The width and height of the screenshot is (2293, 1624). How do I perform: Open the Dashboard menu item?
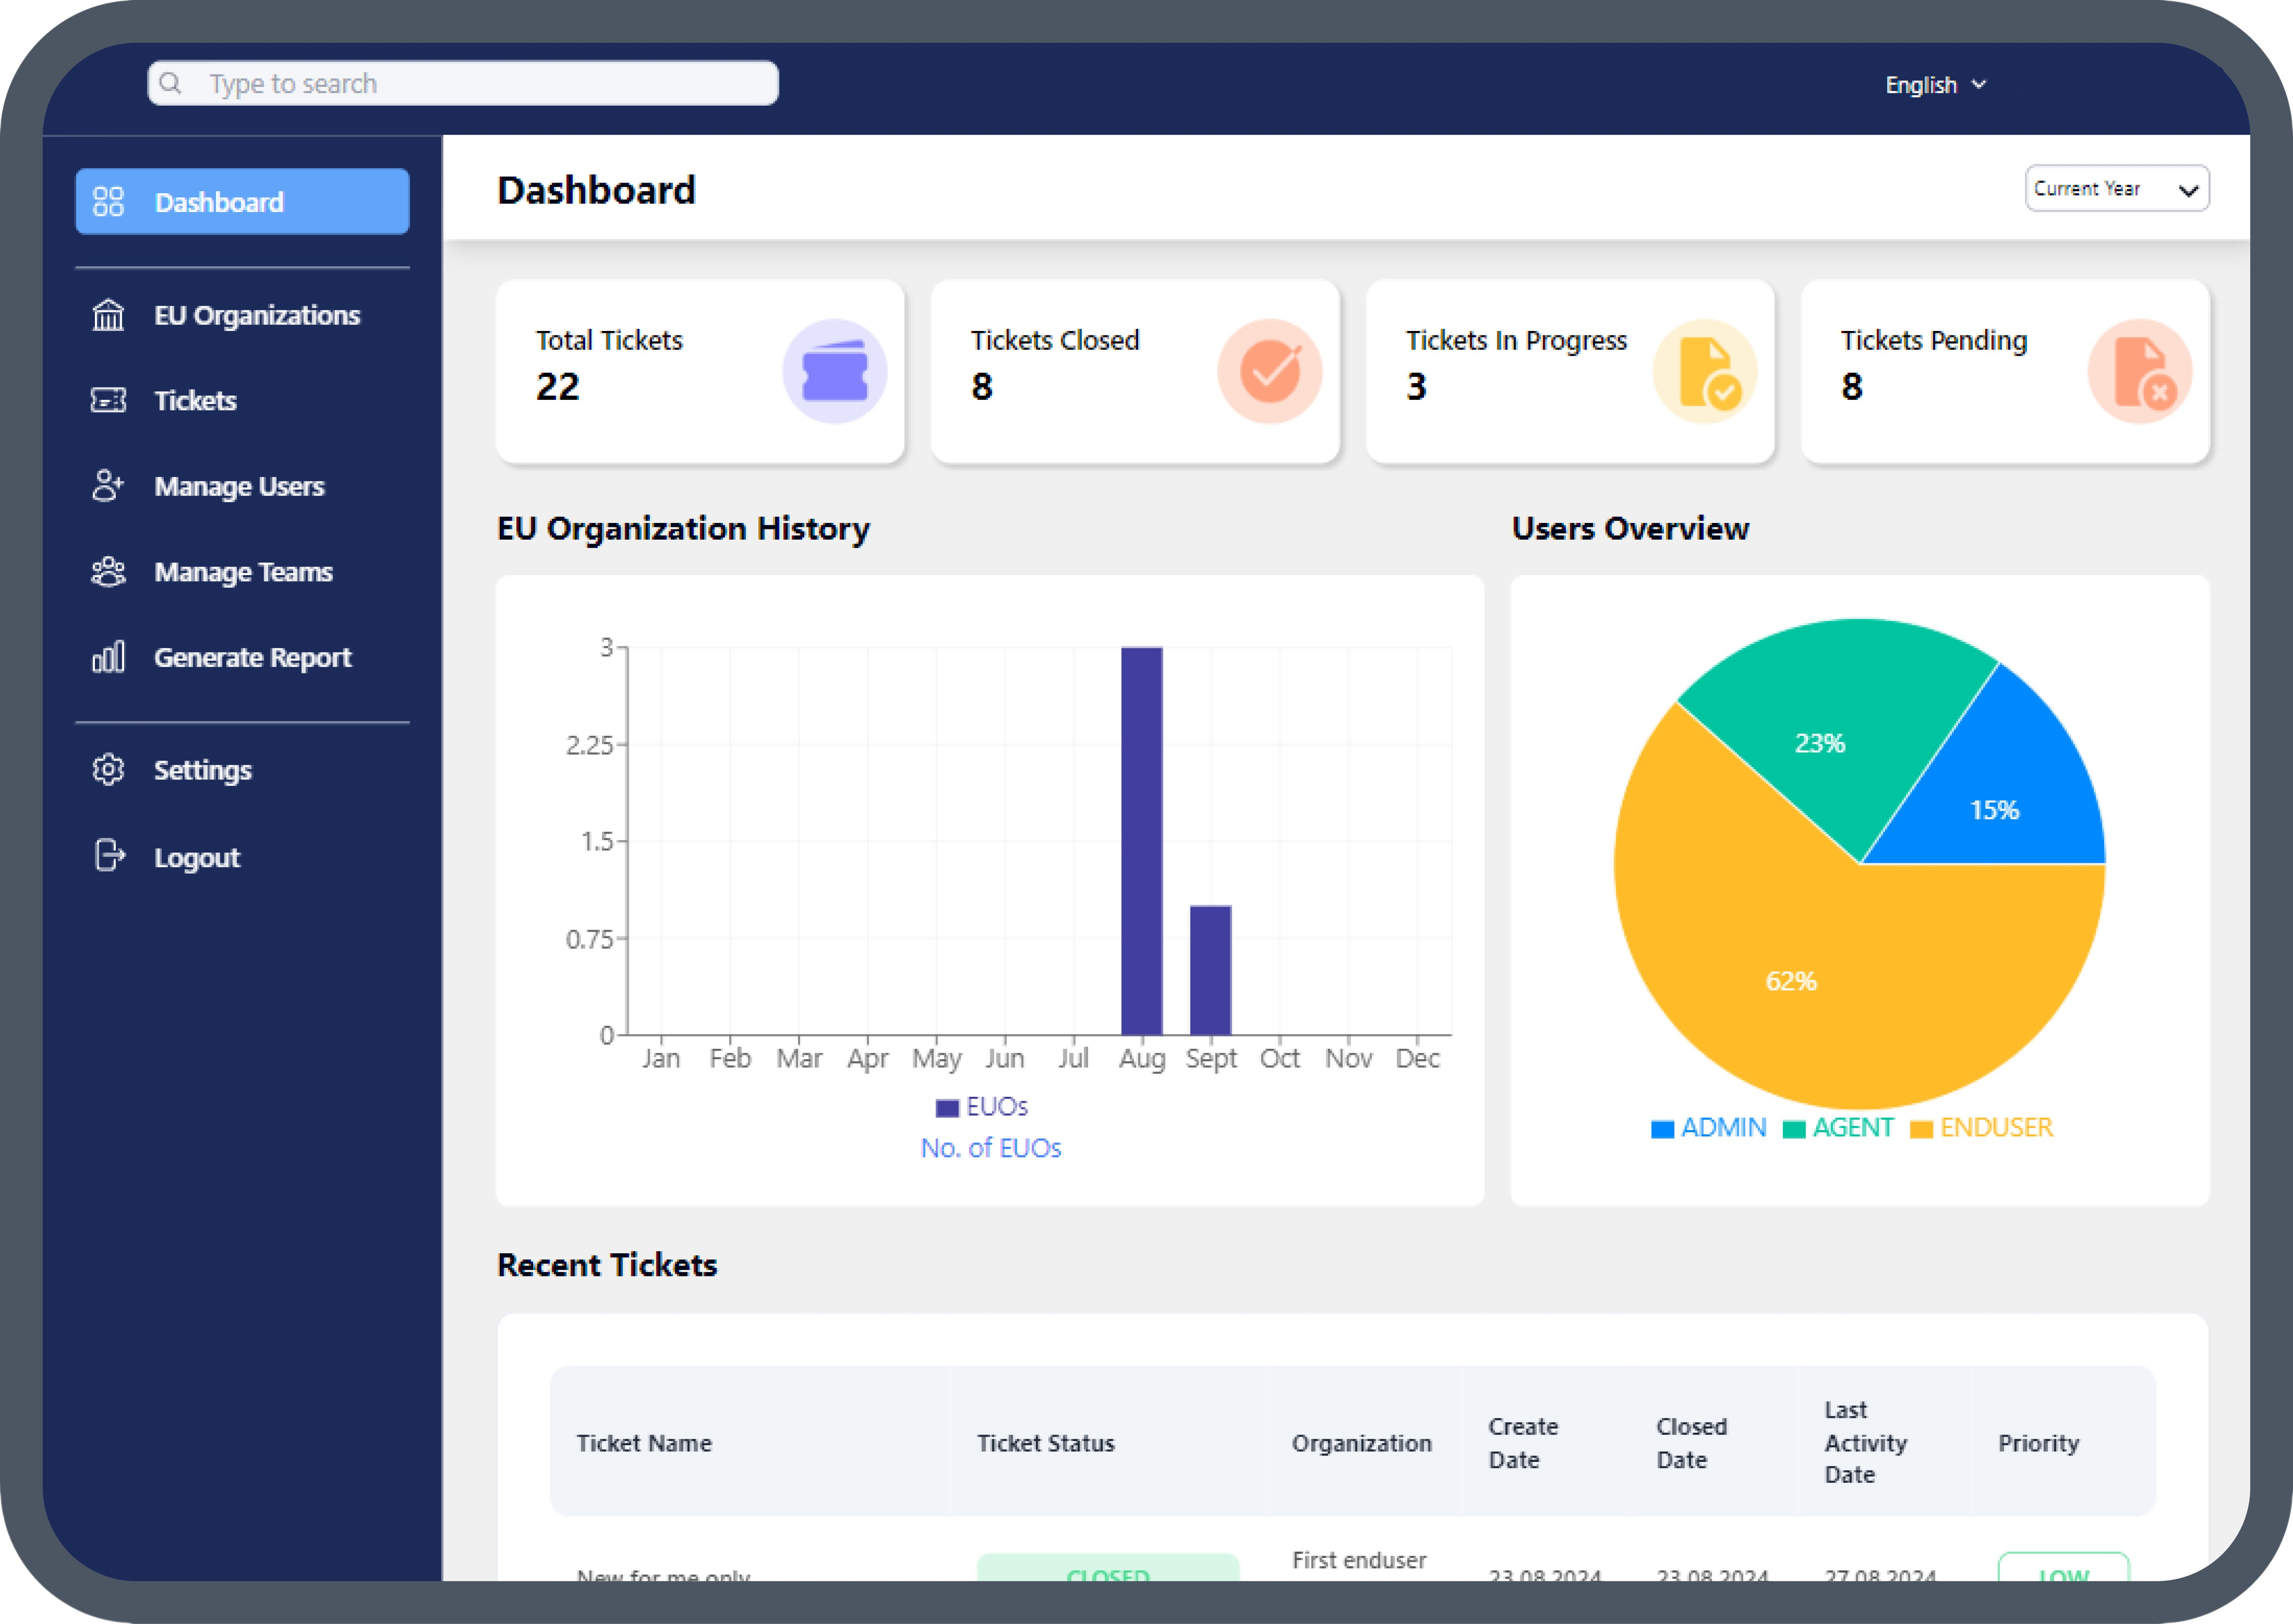click(242, 201)
